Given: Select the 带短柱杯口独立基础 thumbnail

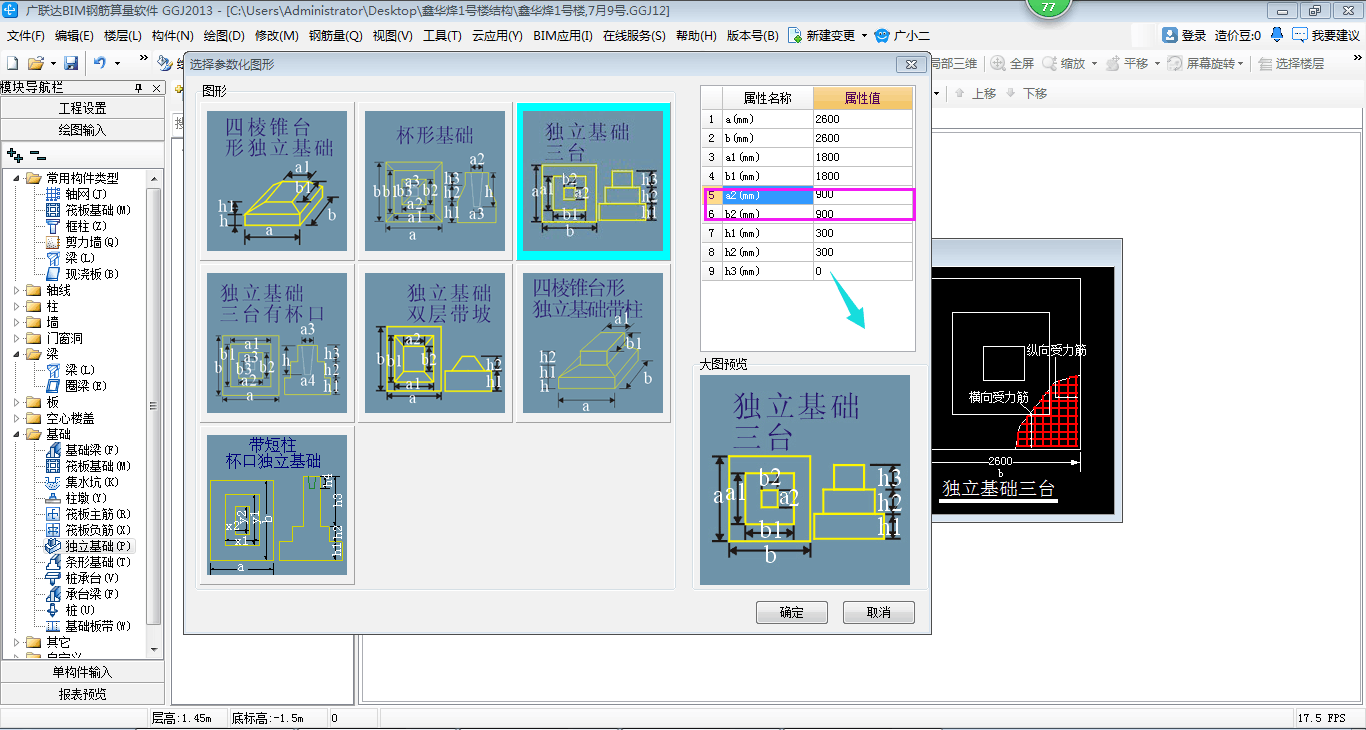Looking at the screenshot, I should point(277,504).
